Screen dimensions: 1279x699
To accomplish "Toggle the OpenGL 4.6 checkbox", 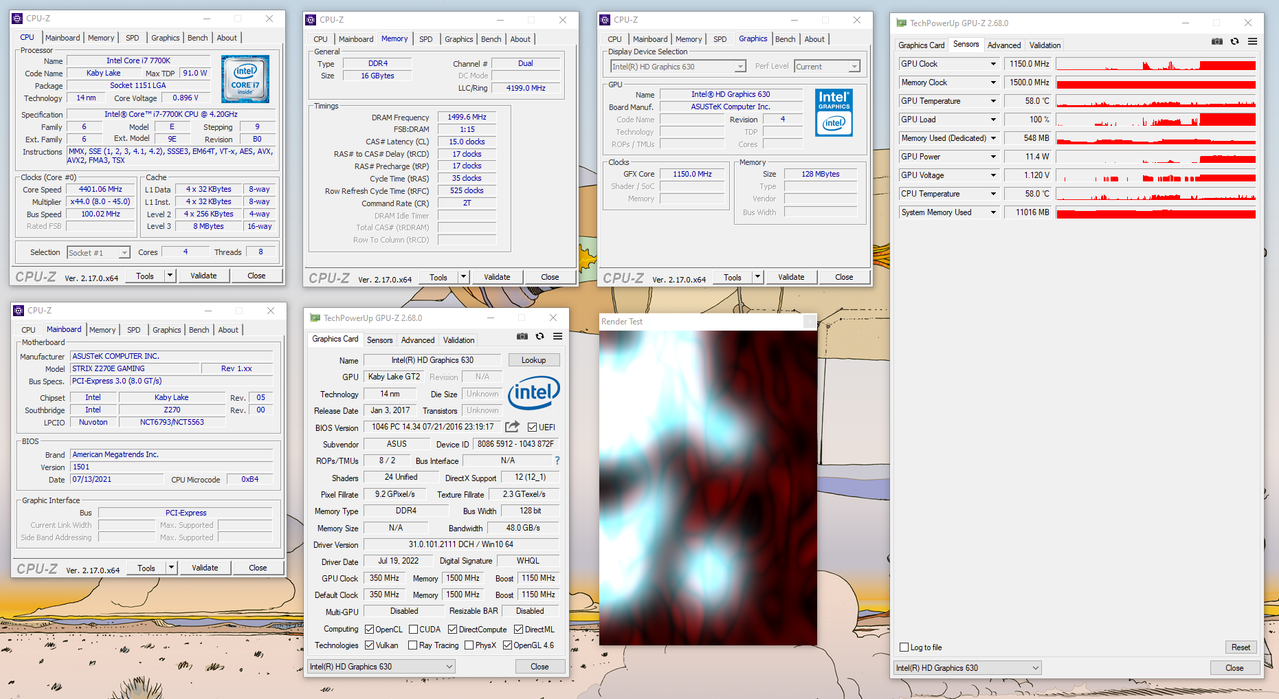I will coord(508,645).
